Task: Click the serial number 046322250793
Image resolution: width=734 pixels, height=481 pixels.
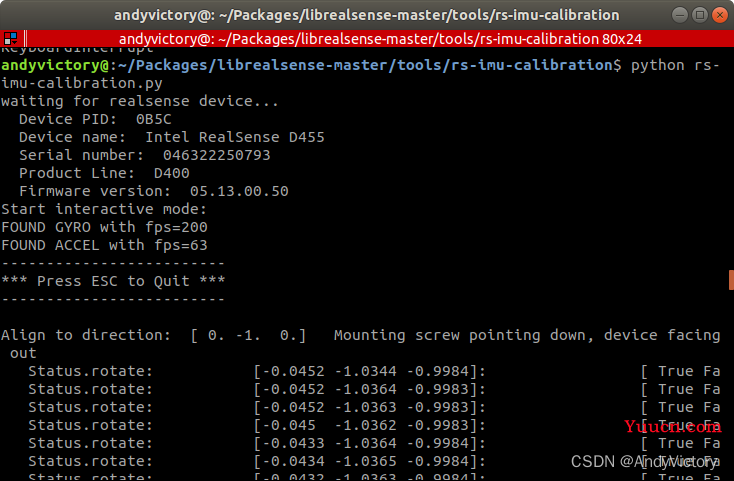Action: [x=216, y=155]
